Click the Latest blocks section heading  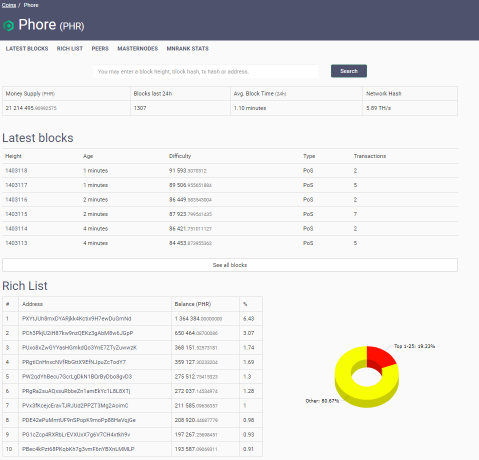tap(38, 138)
